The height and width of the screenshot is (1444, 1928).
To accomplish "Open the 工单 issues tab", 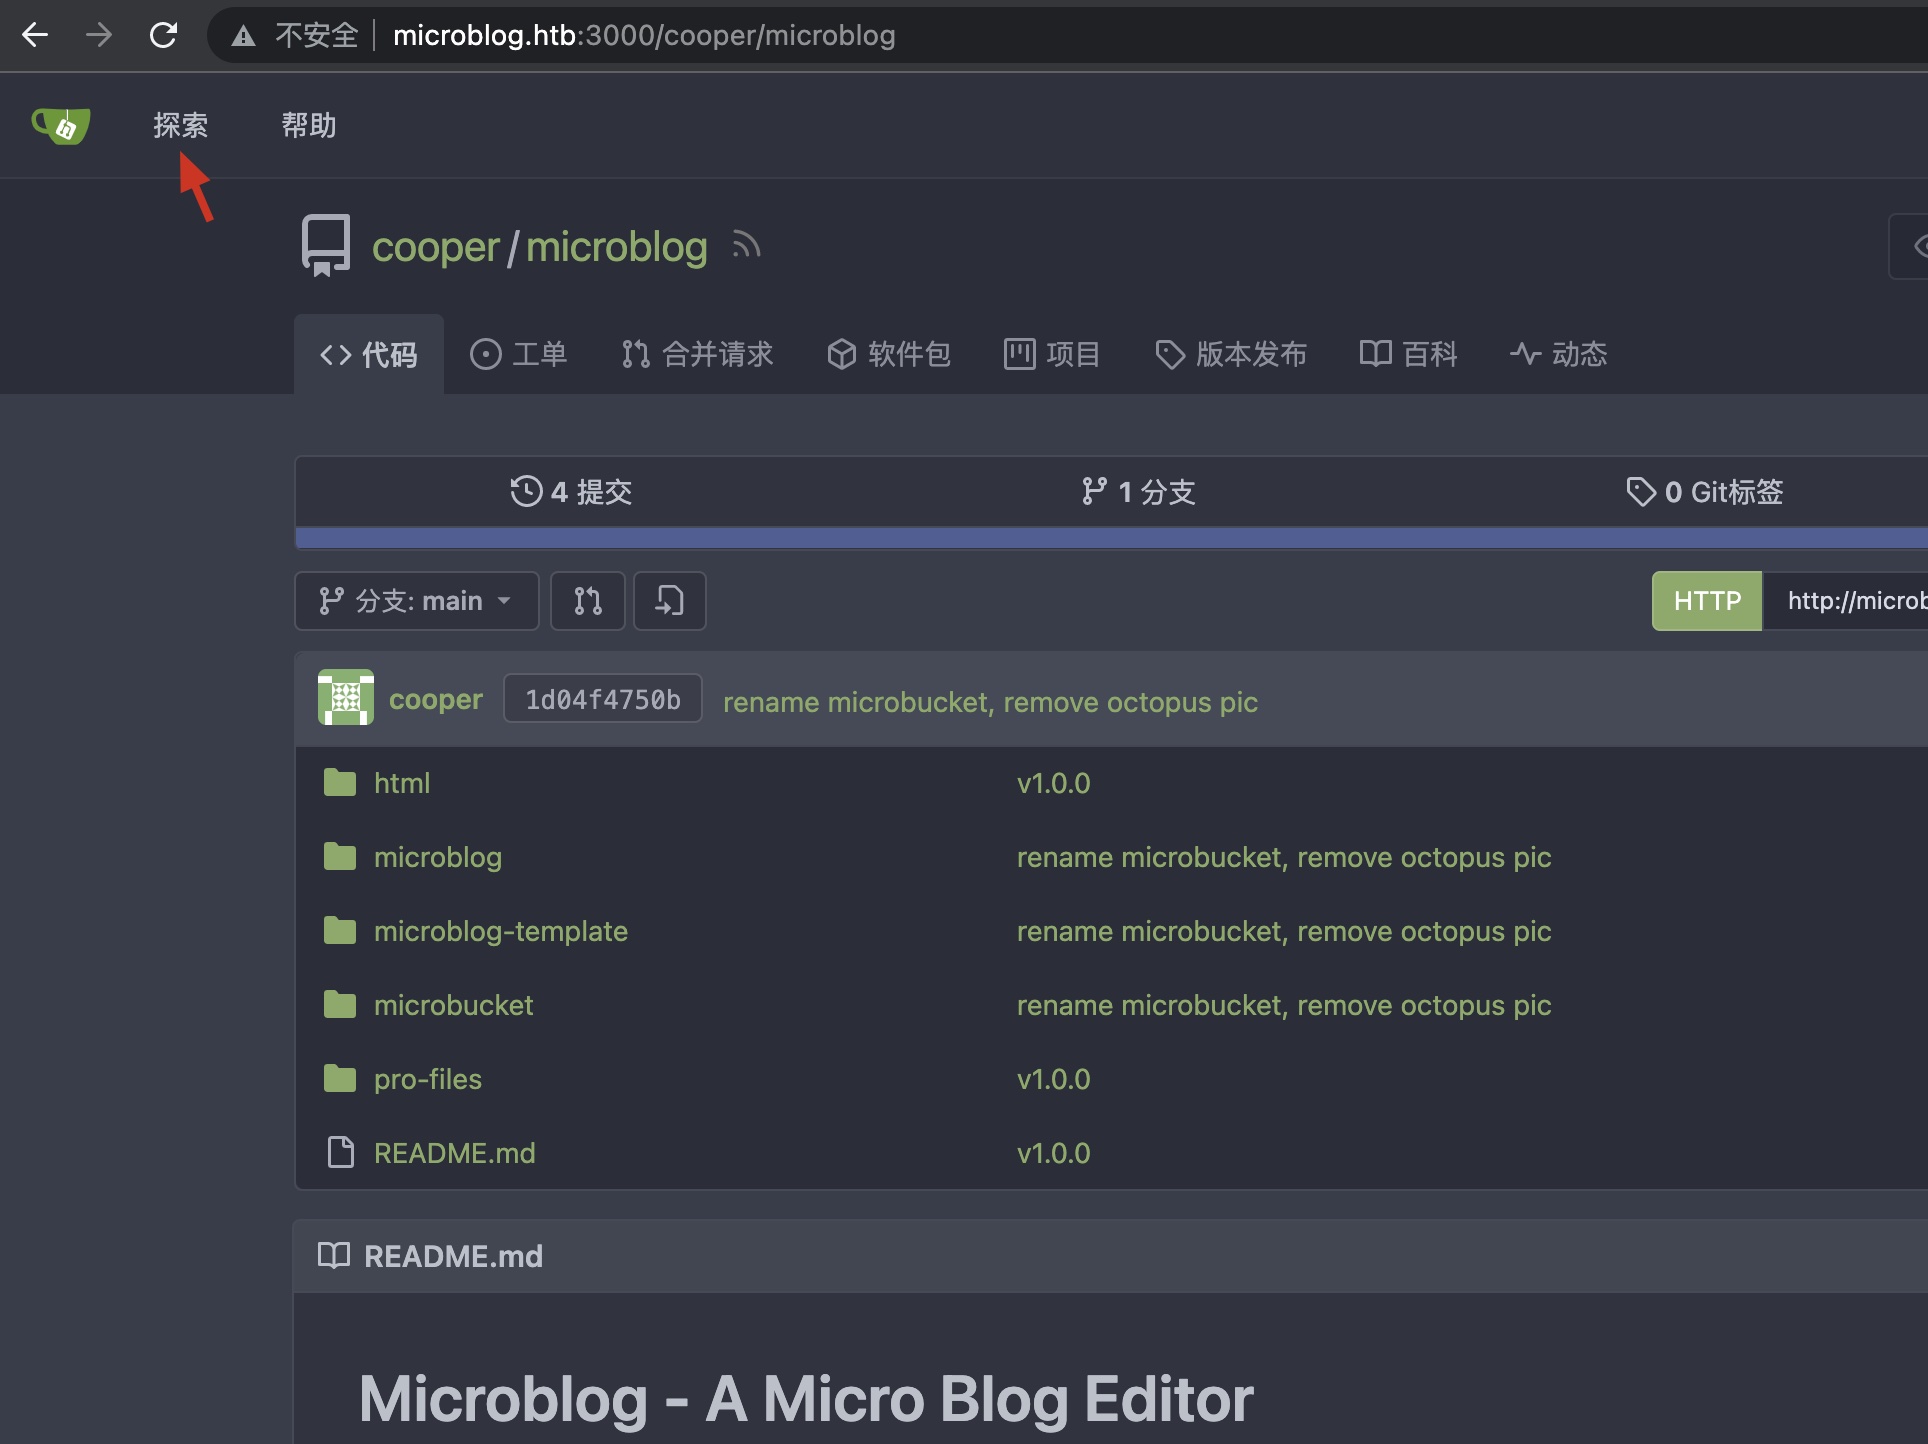I will pos(519,354).
